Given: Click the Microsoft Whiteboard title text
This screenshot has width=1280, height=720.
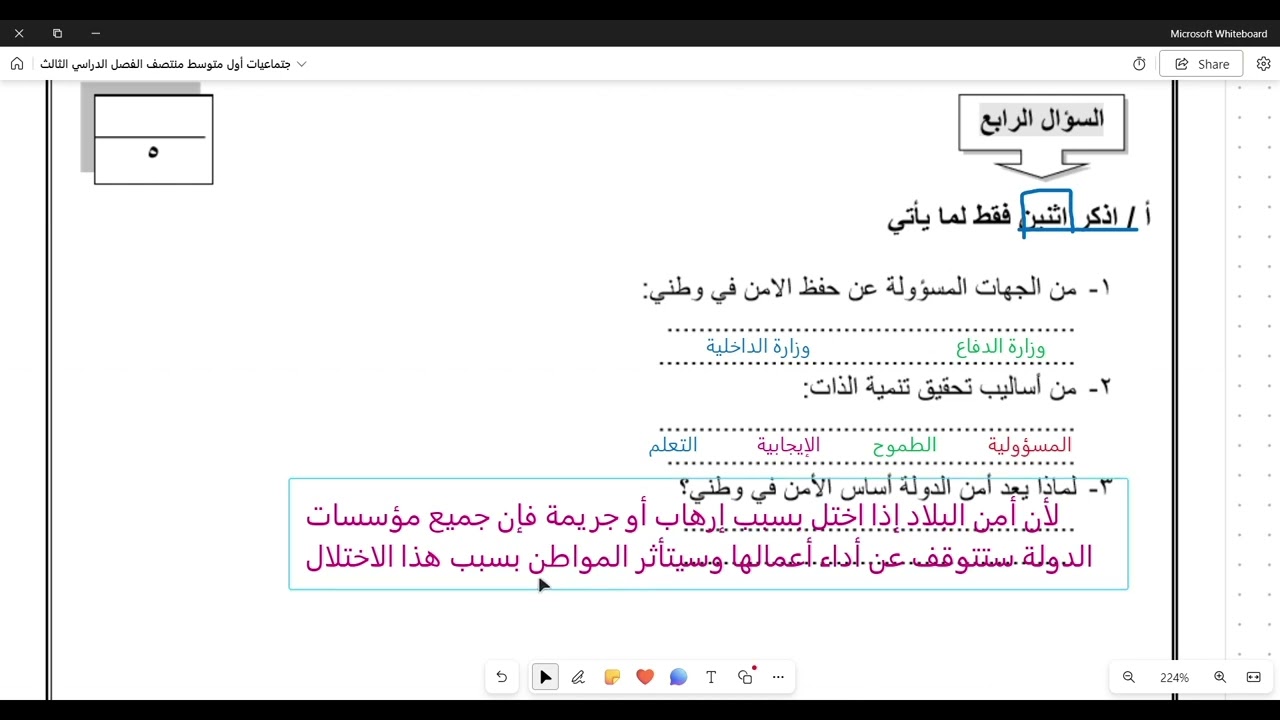Looking at the screenshot, I should pos(1218,34).
